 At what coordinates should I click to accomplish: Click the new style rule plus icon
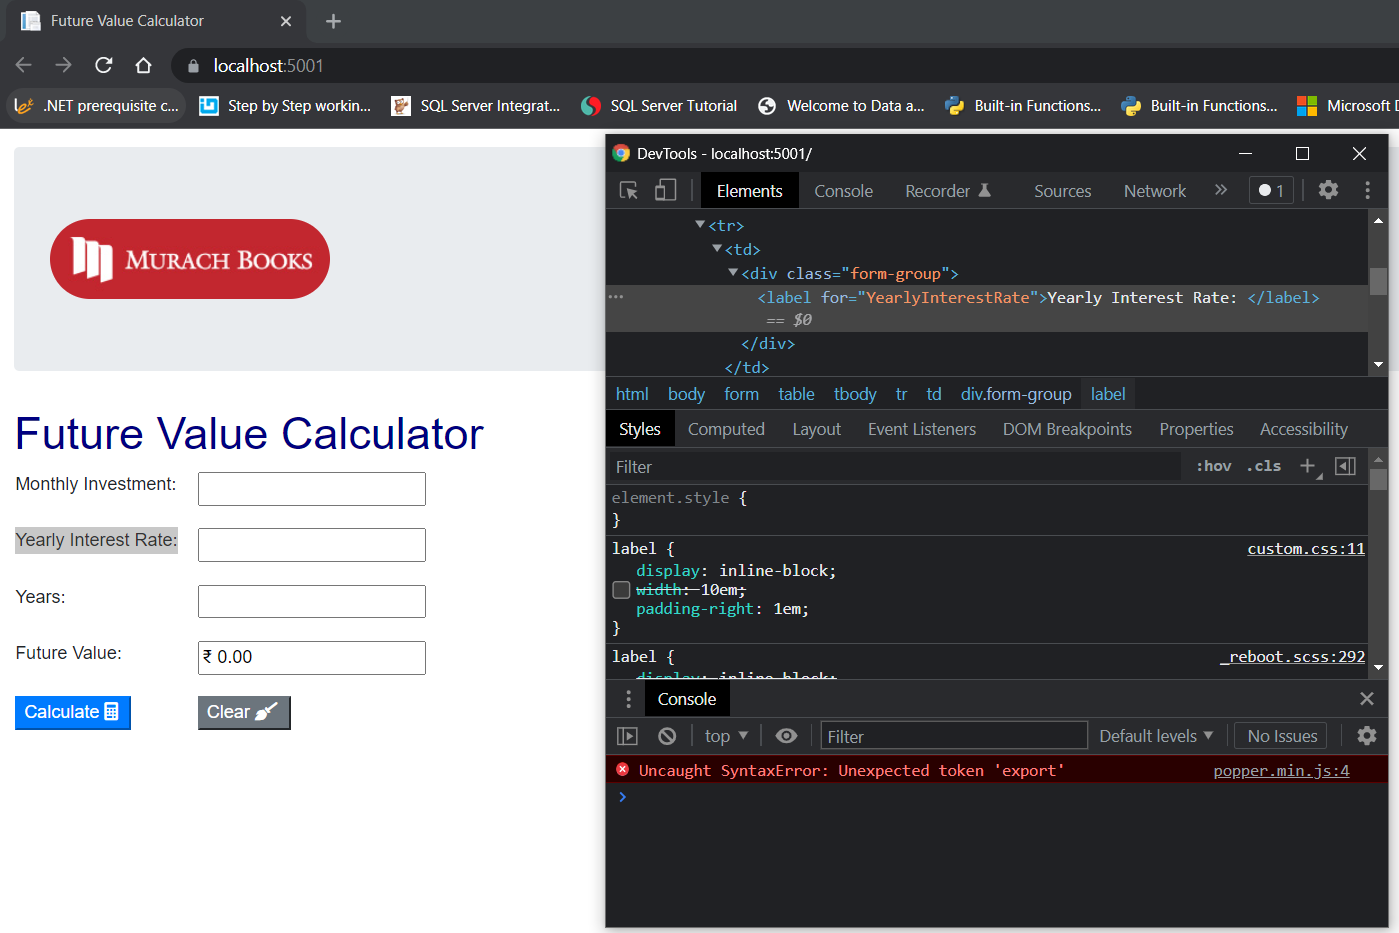tap(1309, 466)
